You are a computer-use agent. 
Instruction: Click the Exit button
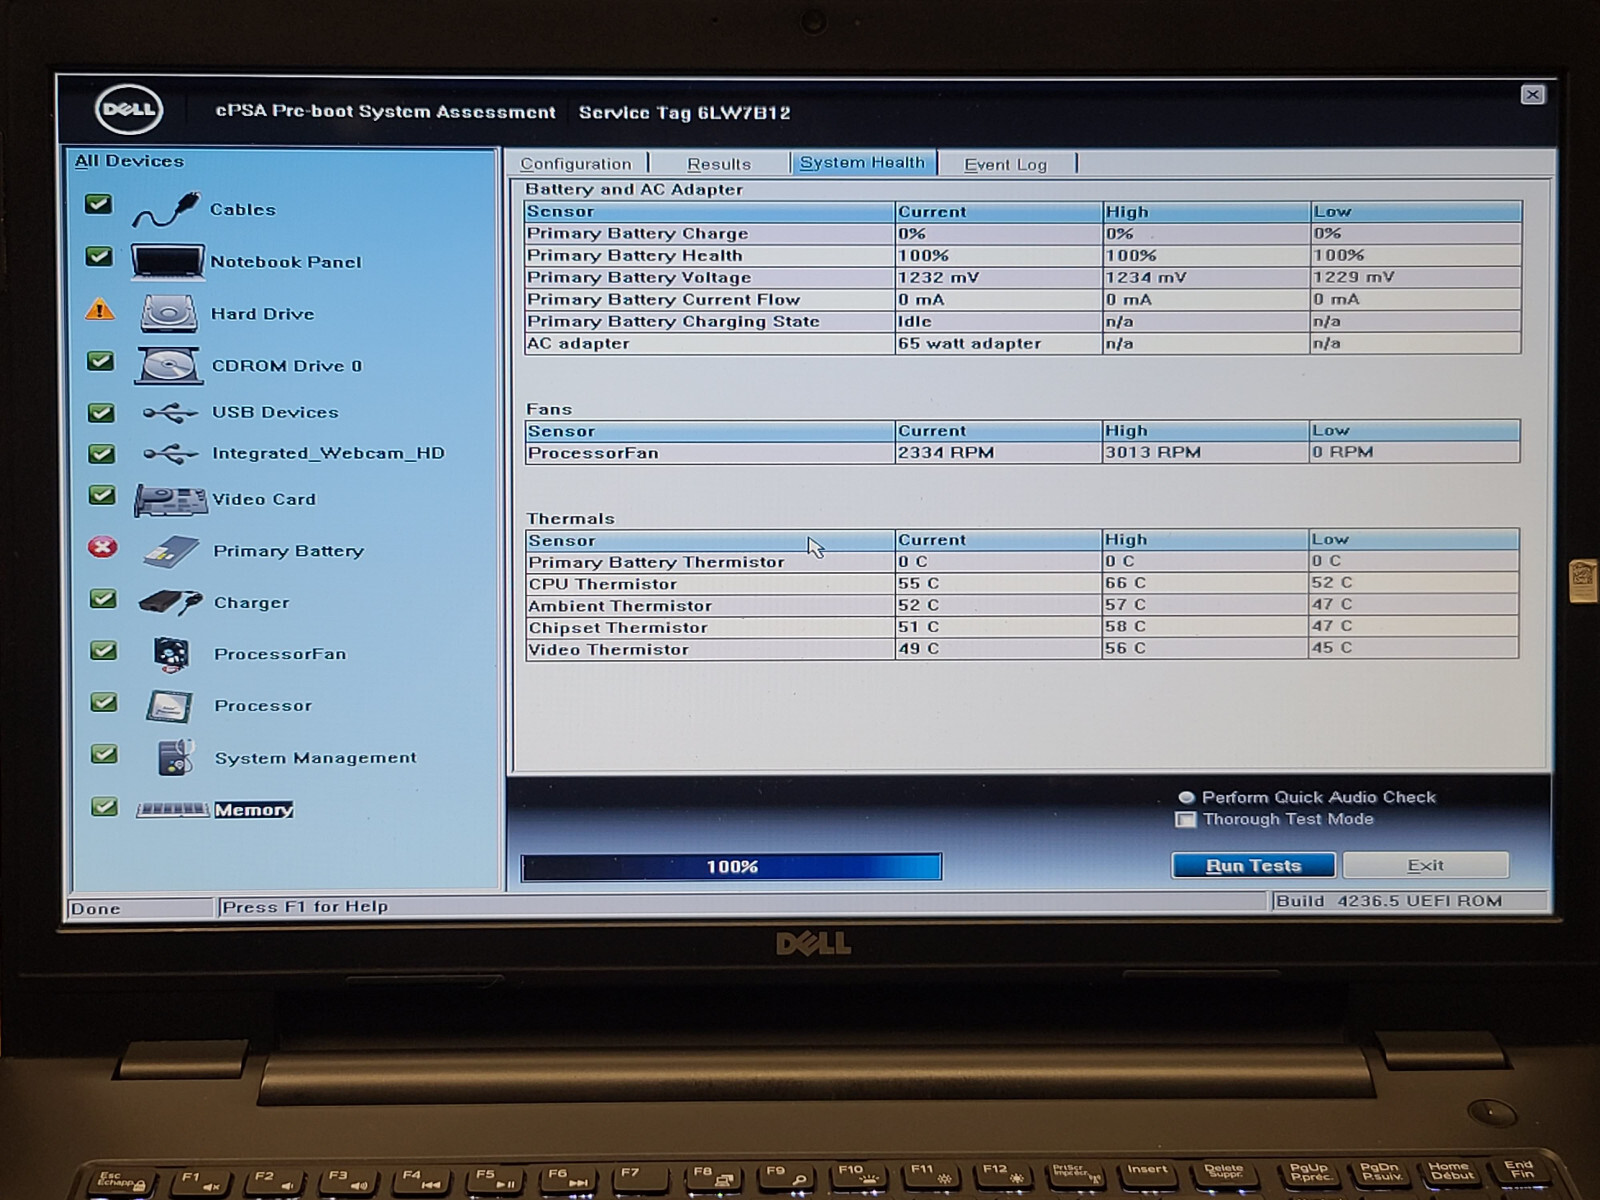pos(1425,865)
